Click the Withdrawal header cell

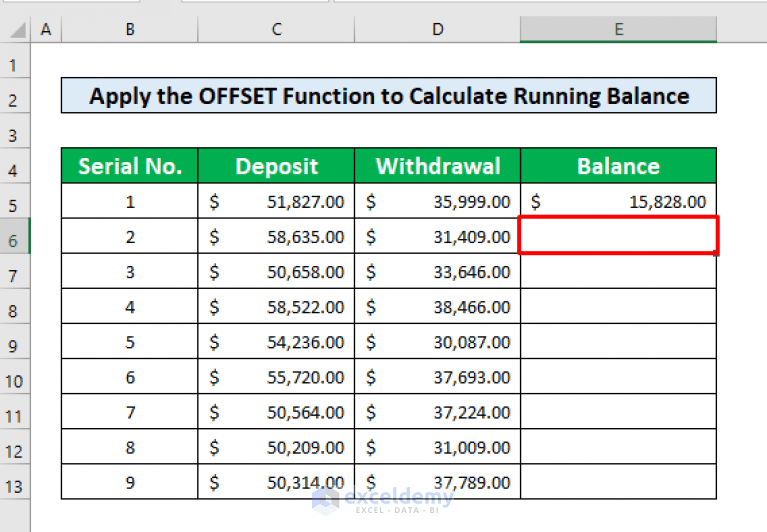pyautogui.click(x=438, y=166)
